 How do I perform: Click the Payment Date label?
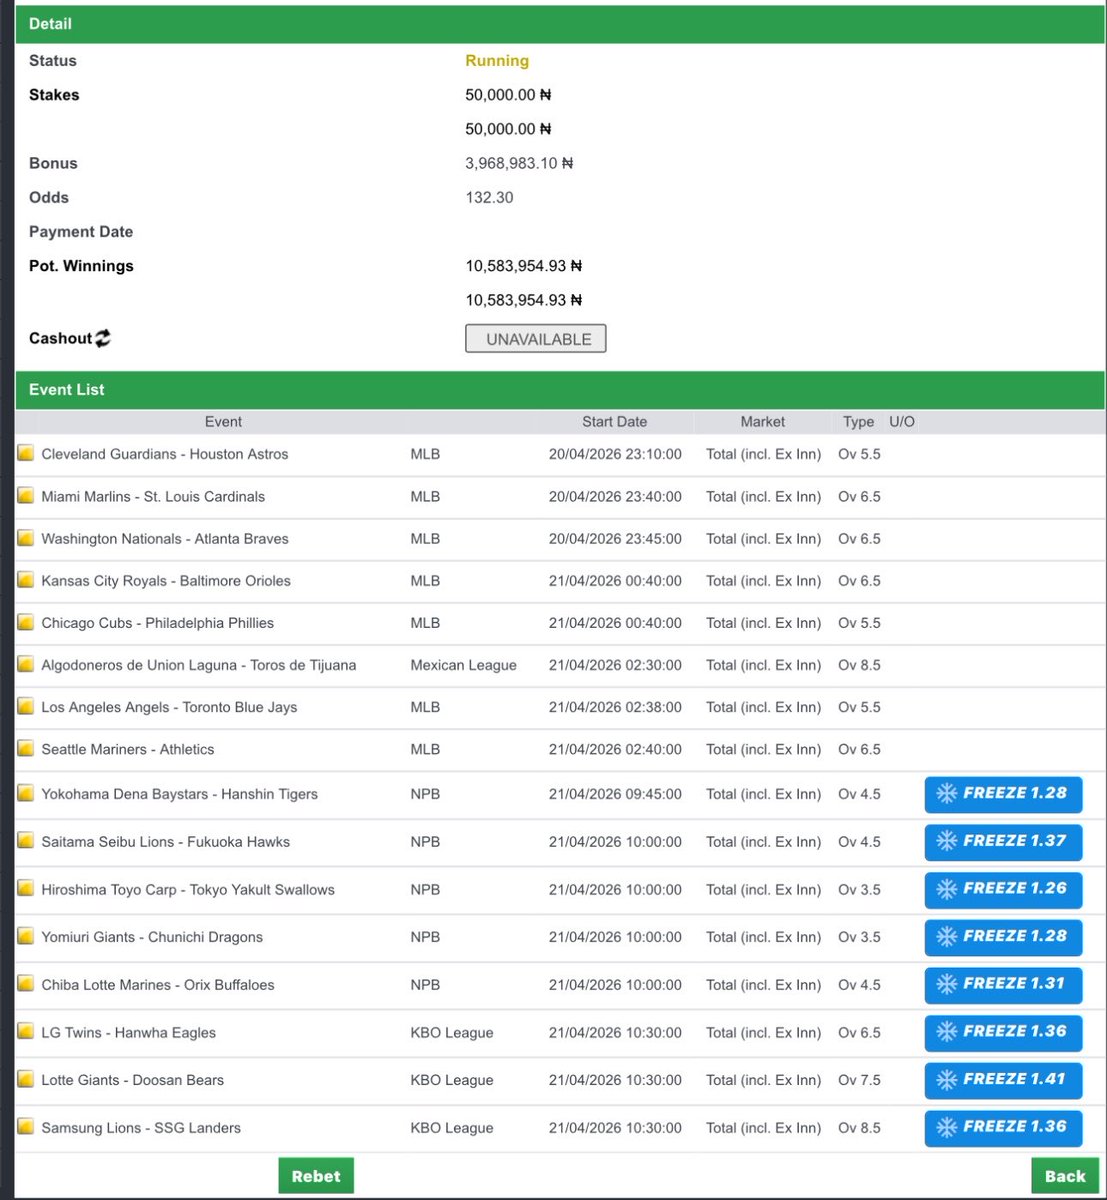(x=81, y=232)
